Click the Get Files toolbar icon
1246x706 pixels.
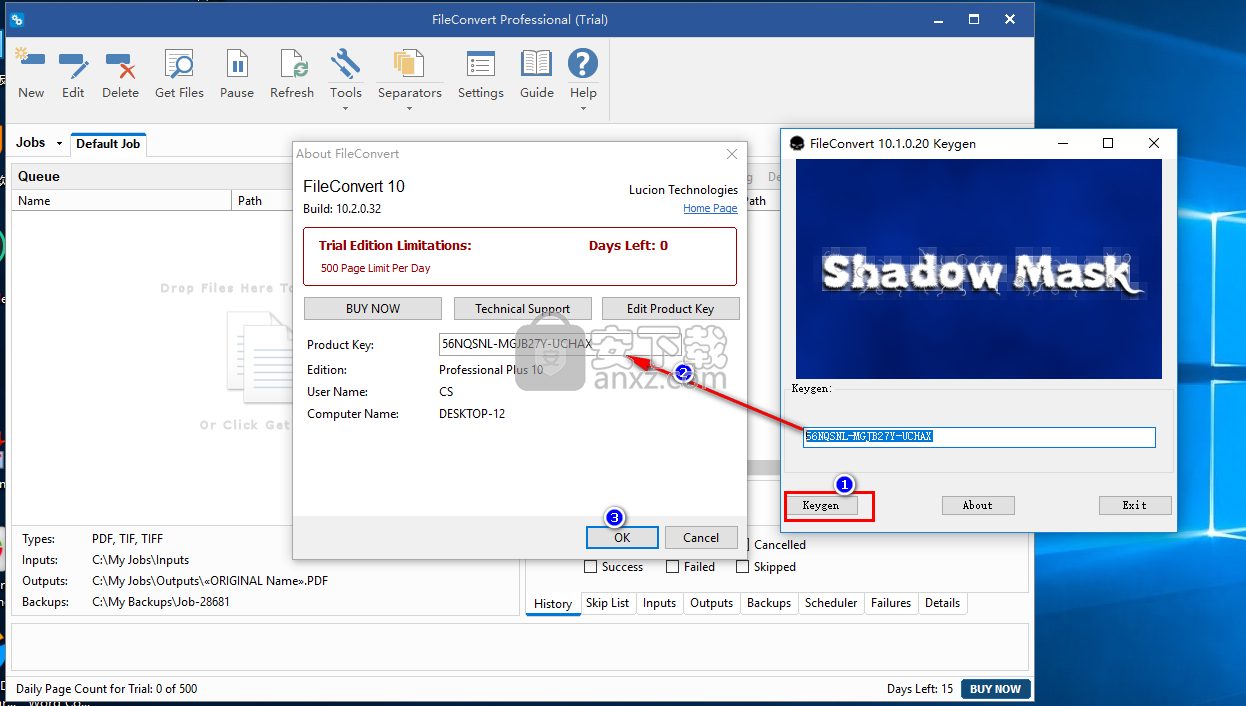pos(179,65)
